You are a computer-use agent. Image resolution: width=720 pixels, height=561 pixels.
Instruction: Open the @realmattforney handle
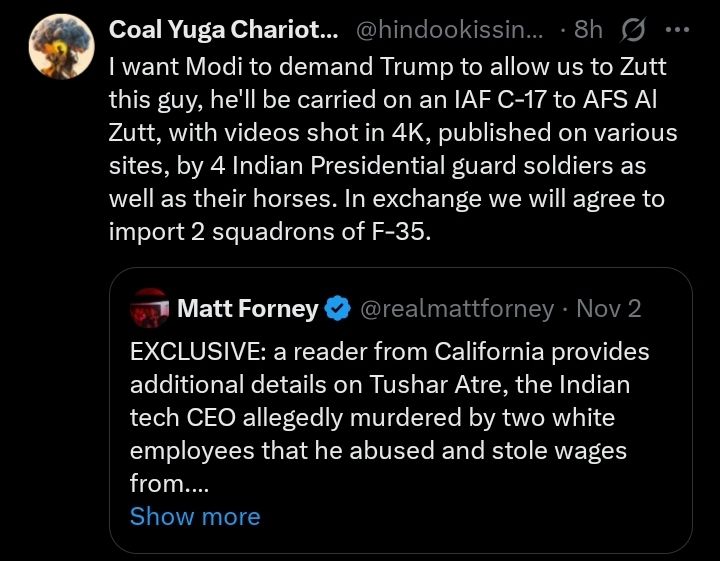(455, 309)
